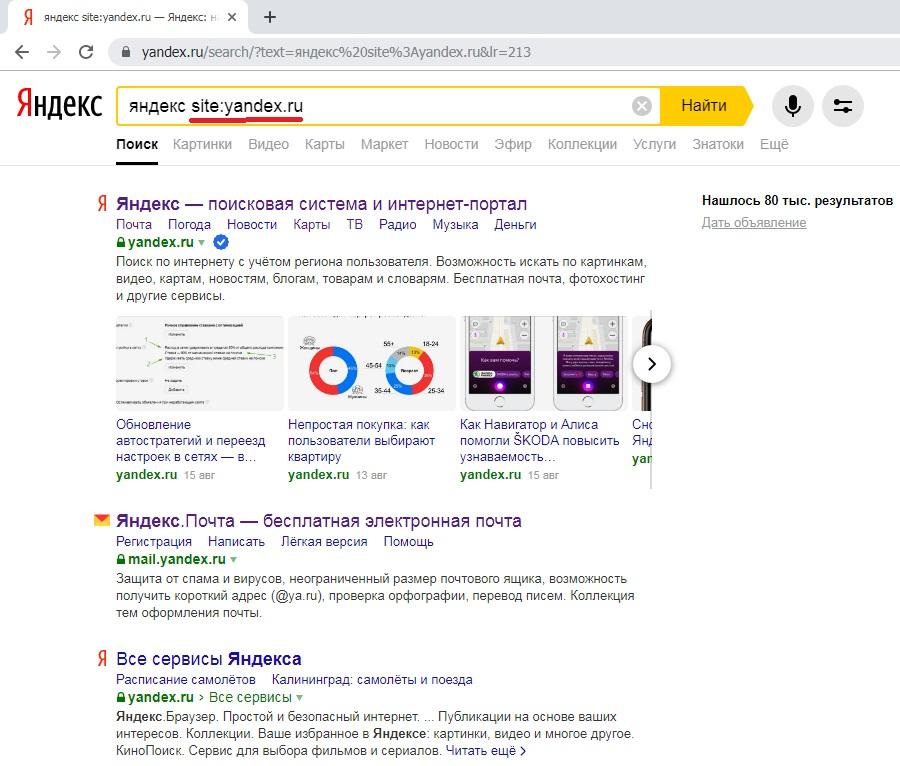Reload the page with refresh icon
This screenshot has width=900, height=766.
(86, 52)
